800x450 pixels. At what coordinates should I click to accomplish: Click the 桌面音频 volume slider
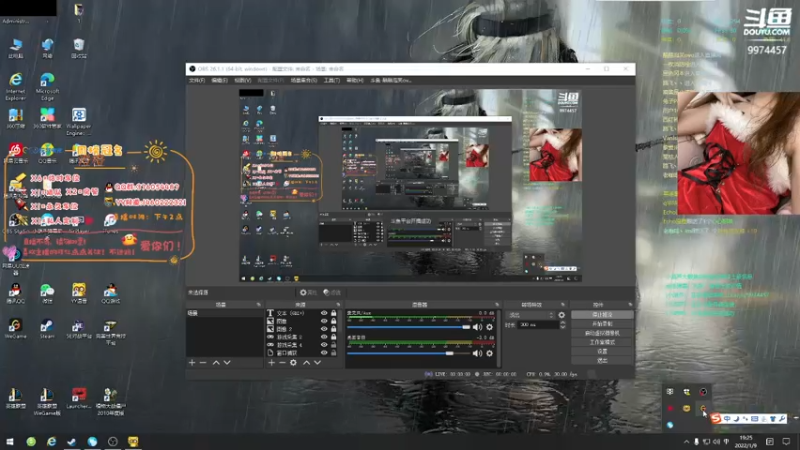(x=408, y=353)
